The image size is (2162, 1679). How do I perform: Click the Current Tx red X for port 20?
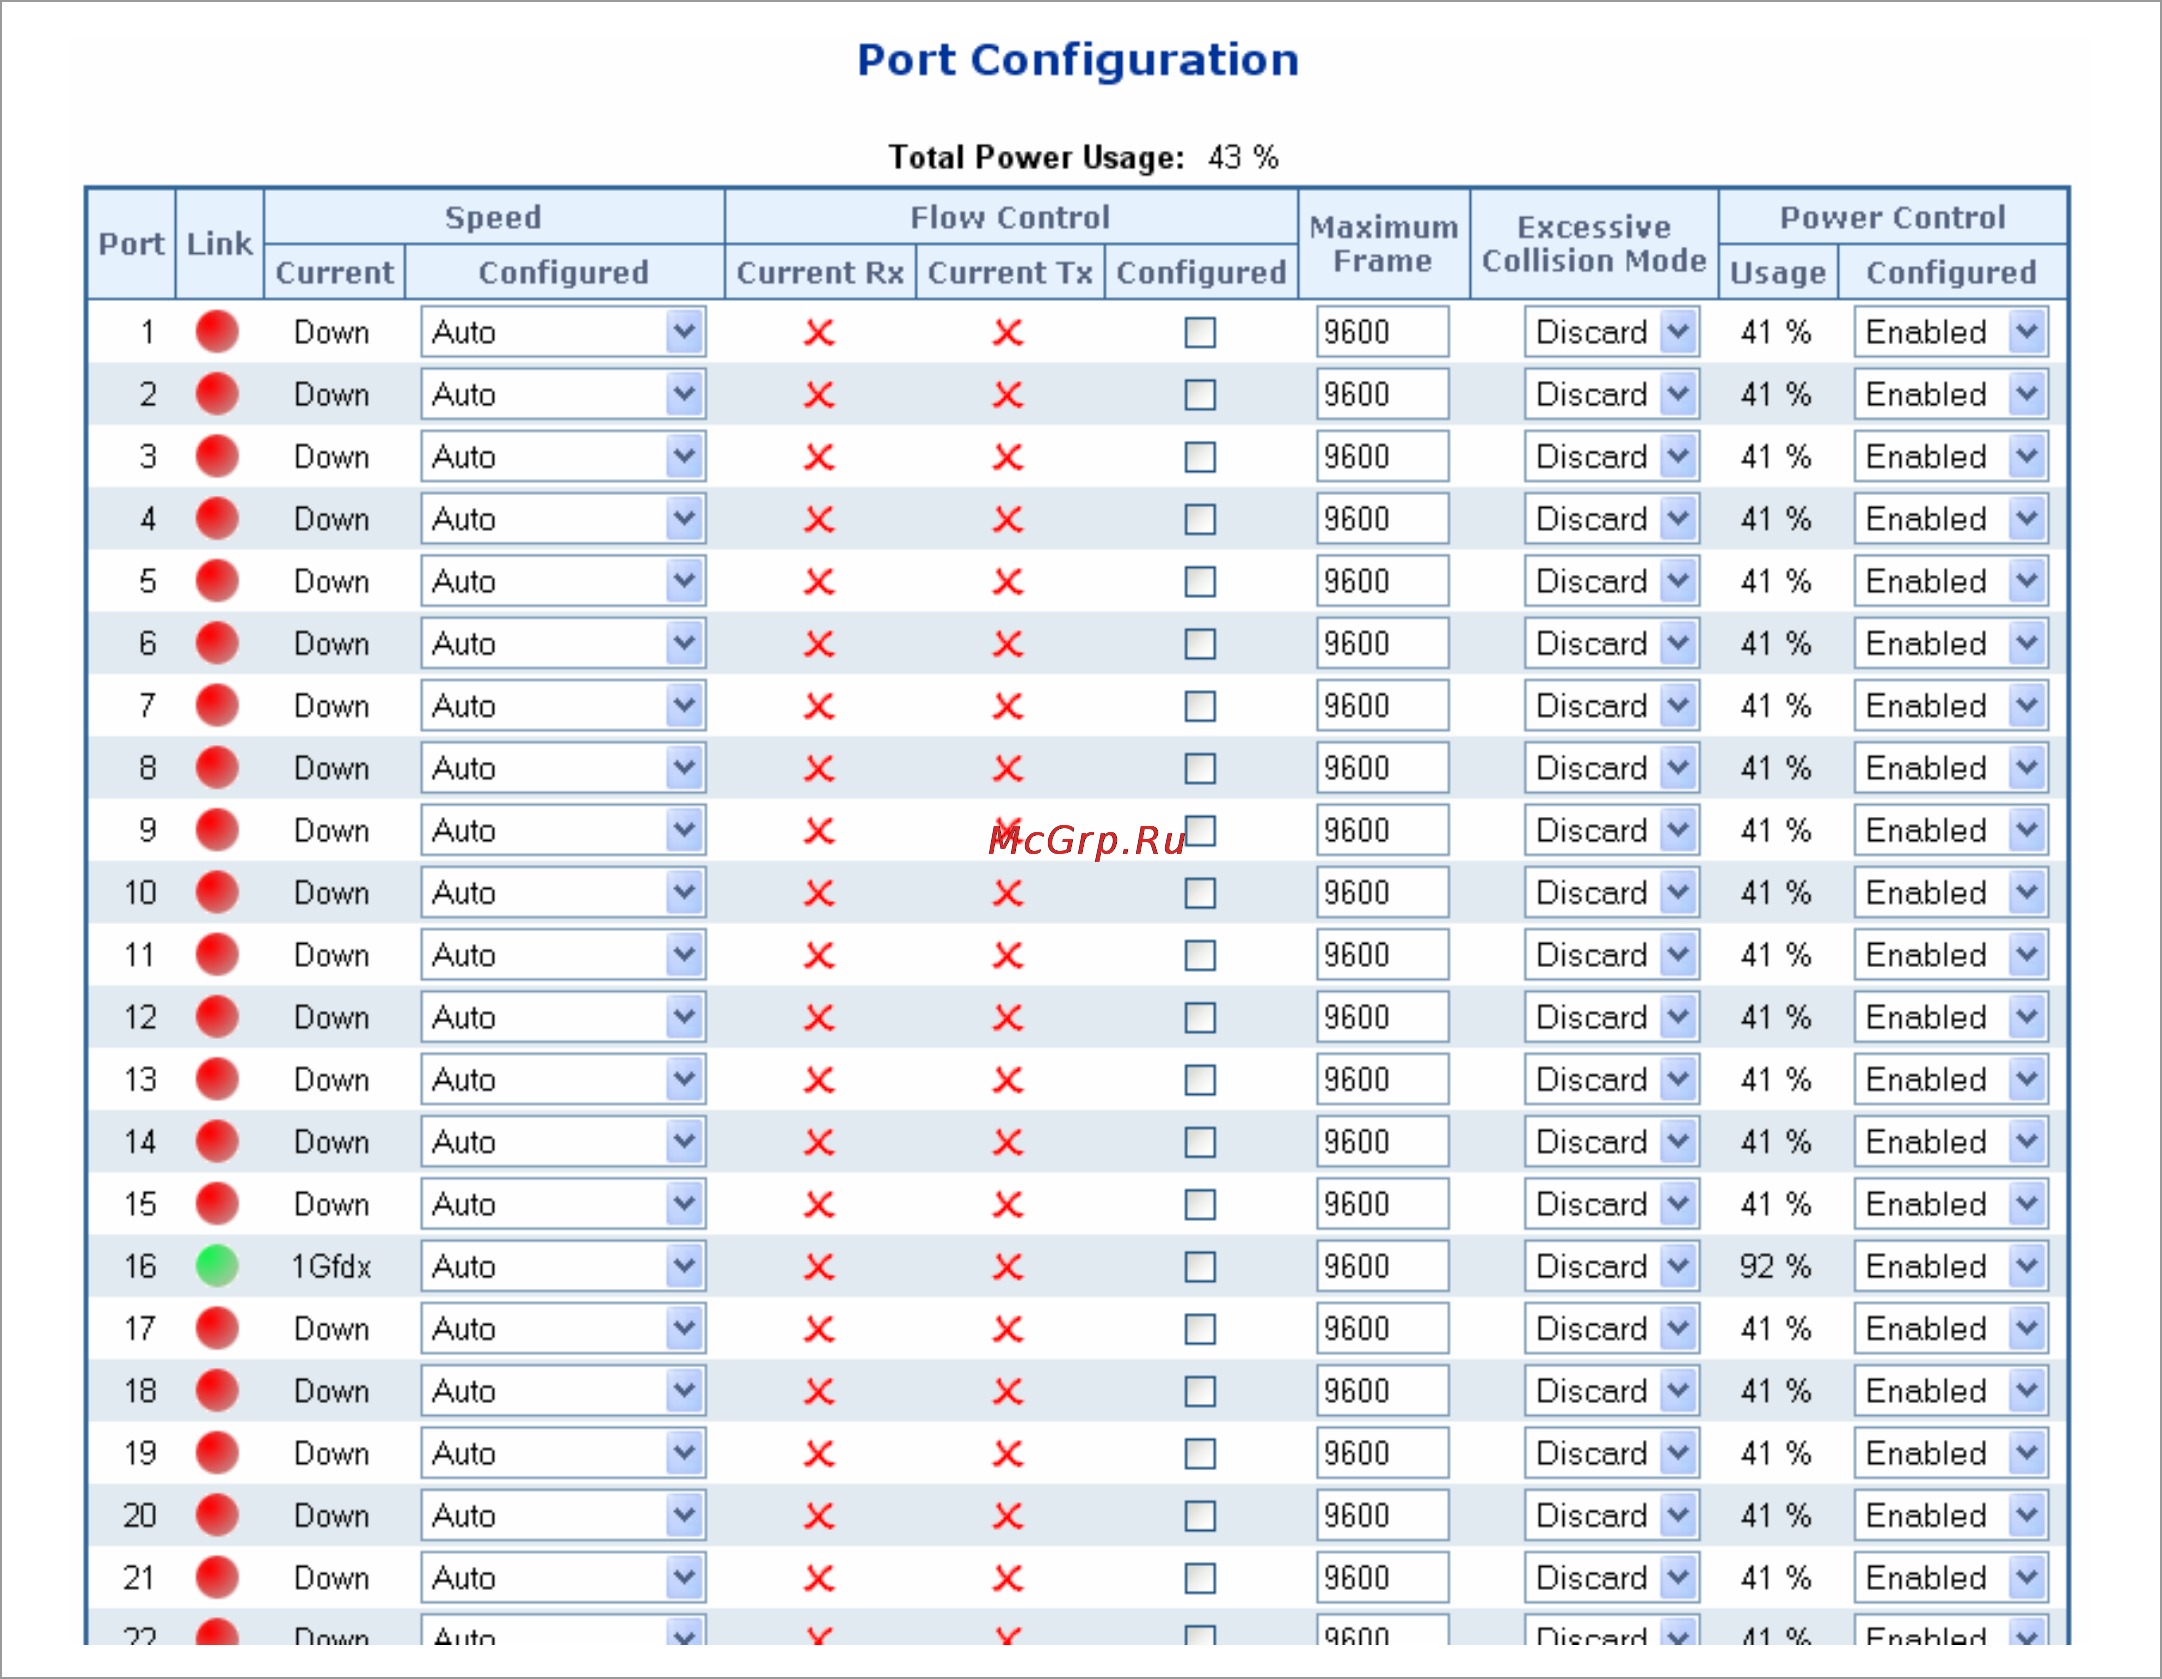pyautogui.click(x=1008, y=1515)
